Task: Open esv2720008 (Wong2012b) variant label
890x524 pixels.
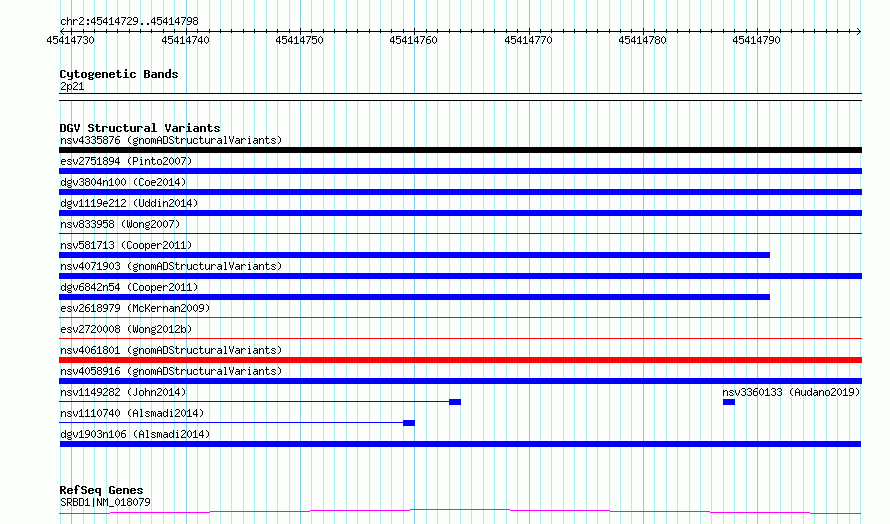Action: 126,329
